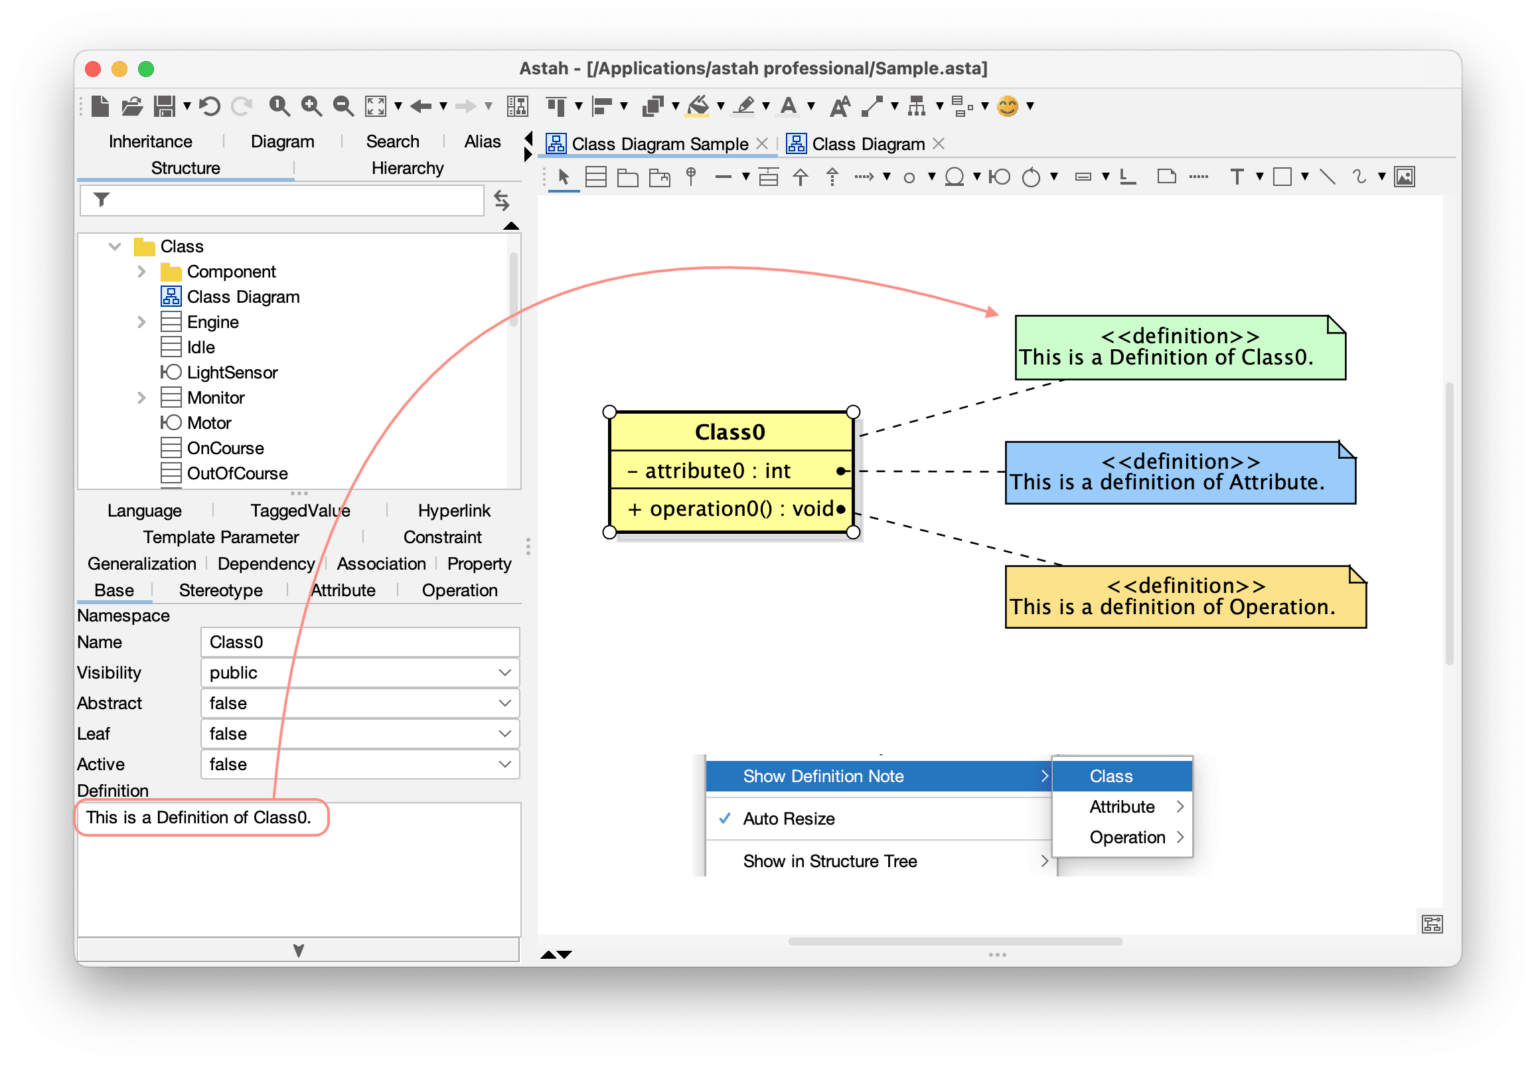1536x1065 pixels.
Task: Edit the Name field containing Class0
Action: point(359,641)
